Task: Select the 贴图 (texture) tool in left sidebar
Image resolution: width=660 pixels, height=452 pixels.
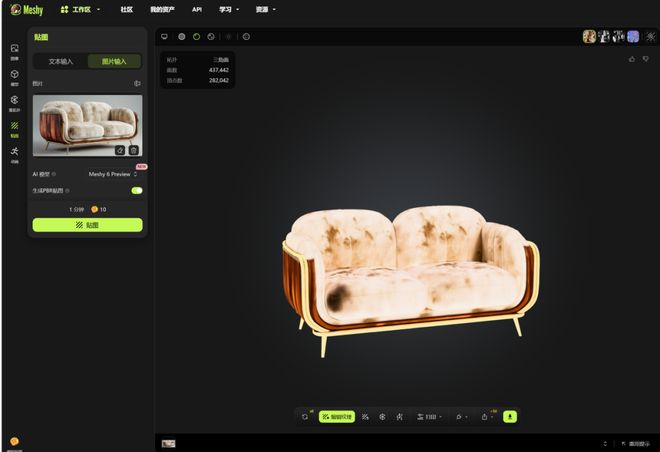Action: pos(14,129)
